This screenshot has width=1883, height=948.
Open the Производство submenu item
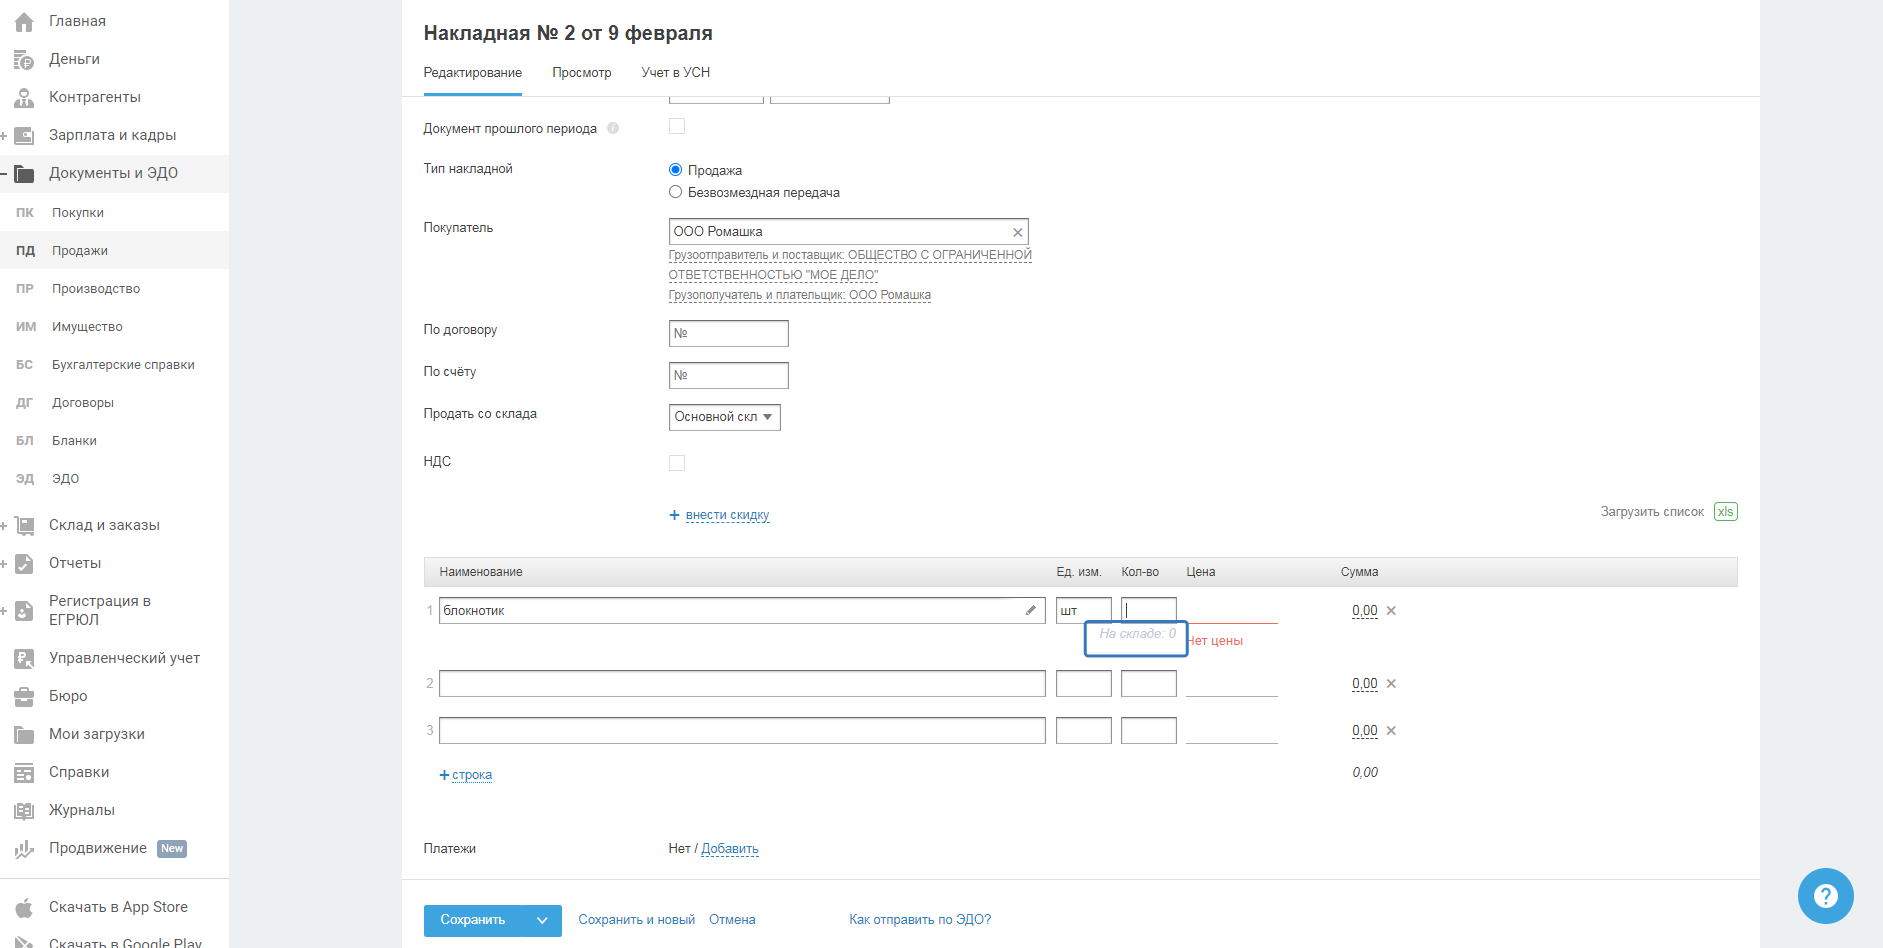(x=114, y=289)
